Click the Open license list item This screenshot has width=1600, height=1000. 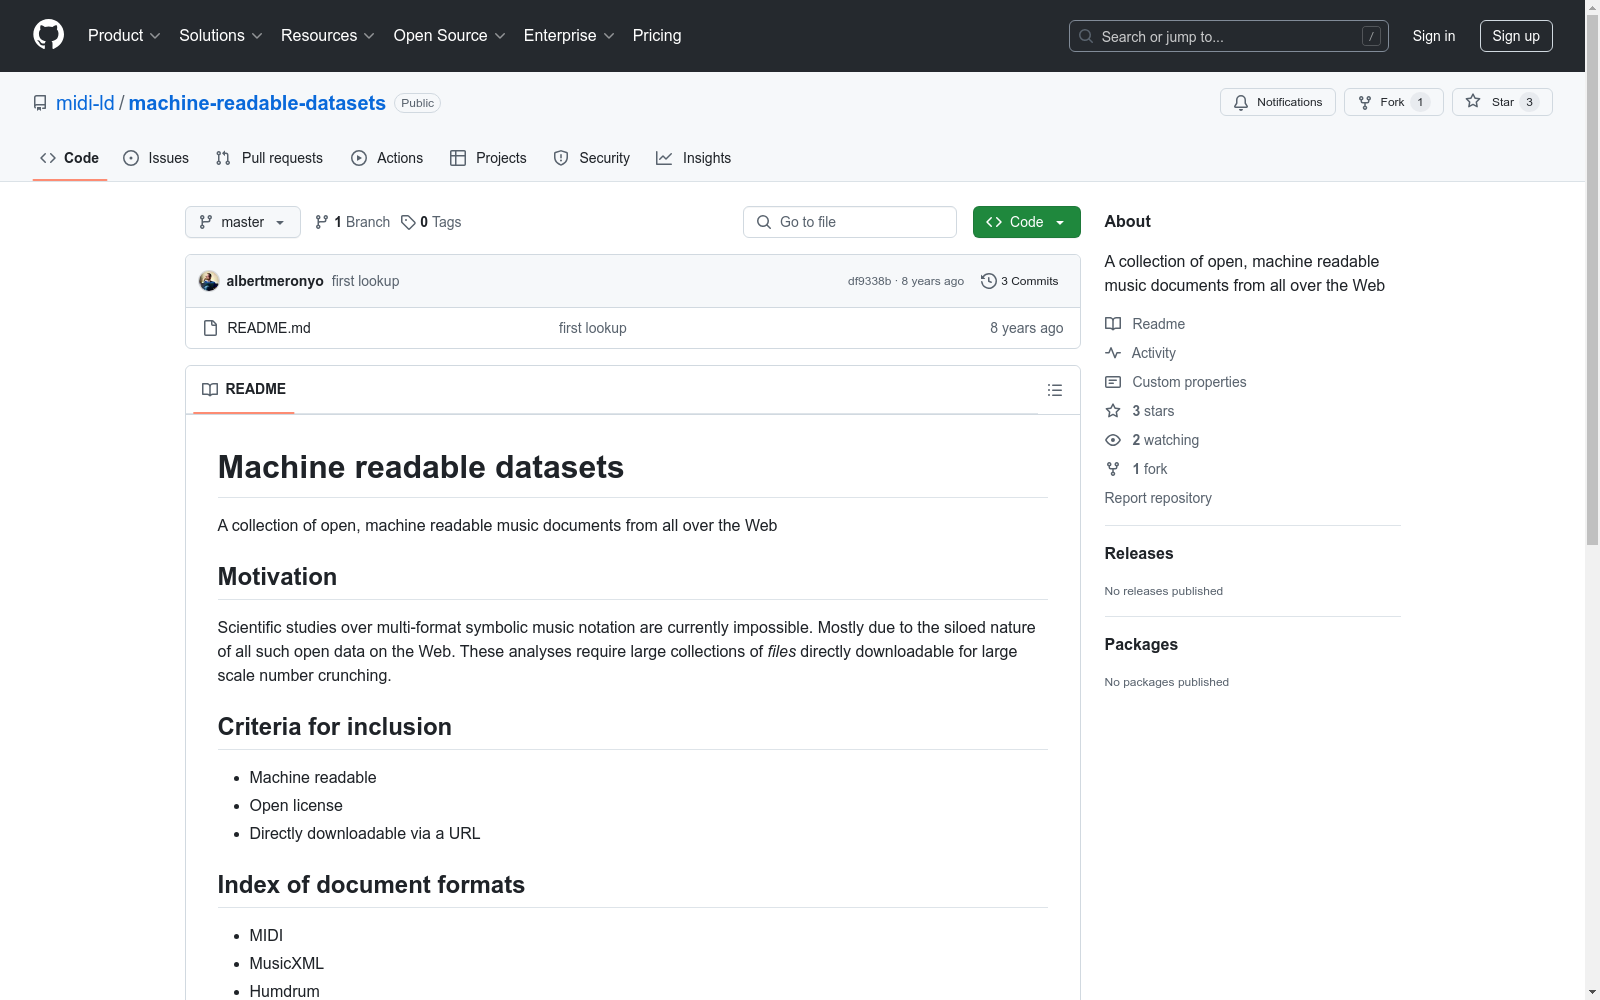click(x=296, y=805)
